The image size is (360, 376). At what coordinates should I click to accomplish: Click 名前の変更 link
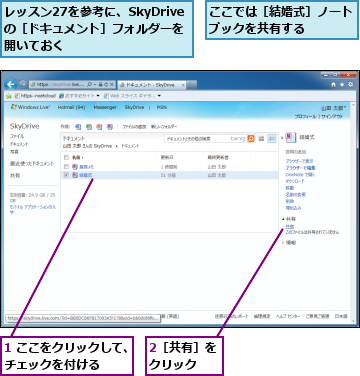pos(295,194)
